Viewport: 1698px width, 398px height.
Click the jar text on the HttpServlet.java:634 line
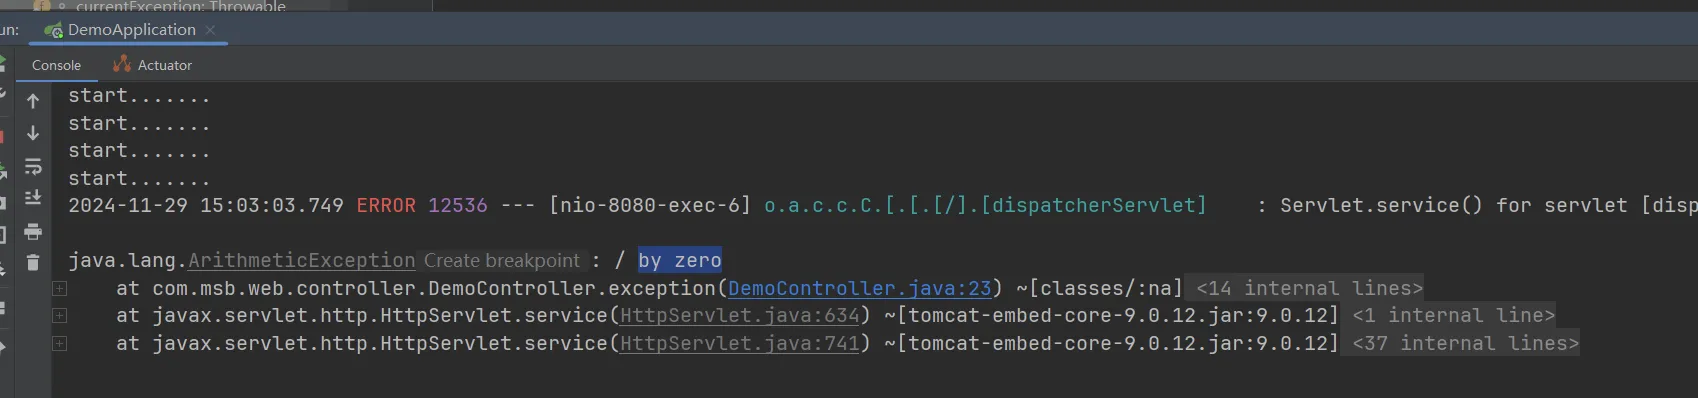1112,316
